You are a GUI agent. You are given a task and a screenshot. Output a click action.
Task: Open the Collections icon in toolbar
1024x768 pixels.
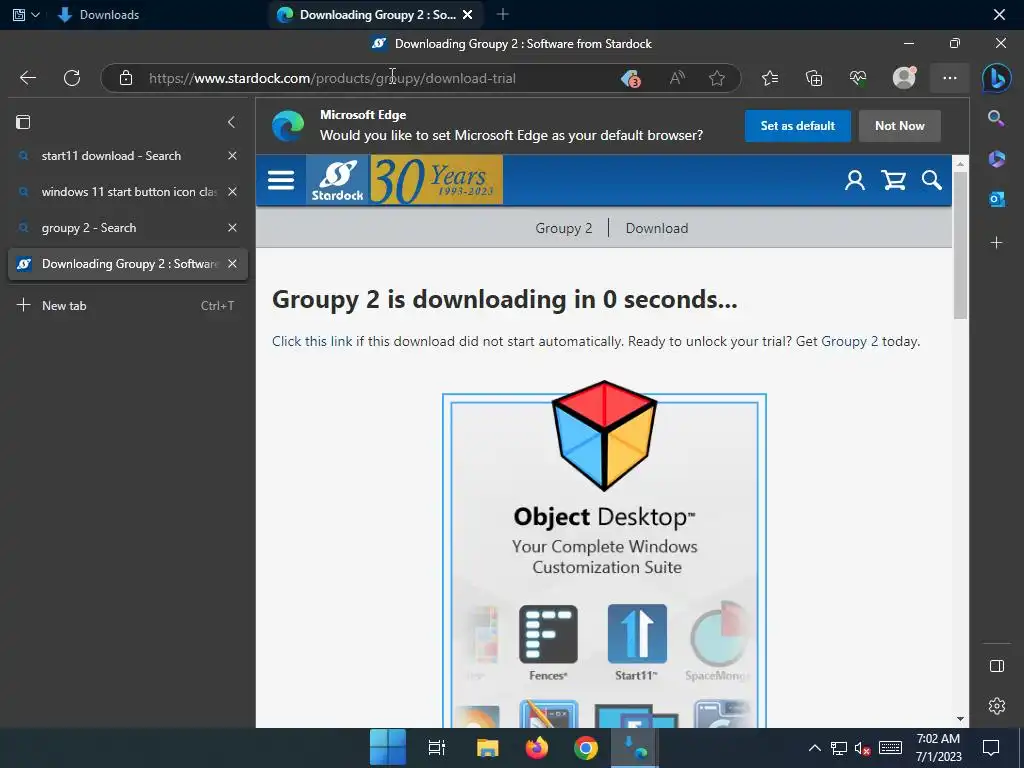click(x=814, y=78)
